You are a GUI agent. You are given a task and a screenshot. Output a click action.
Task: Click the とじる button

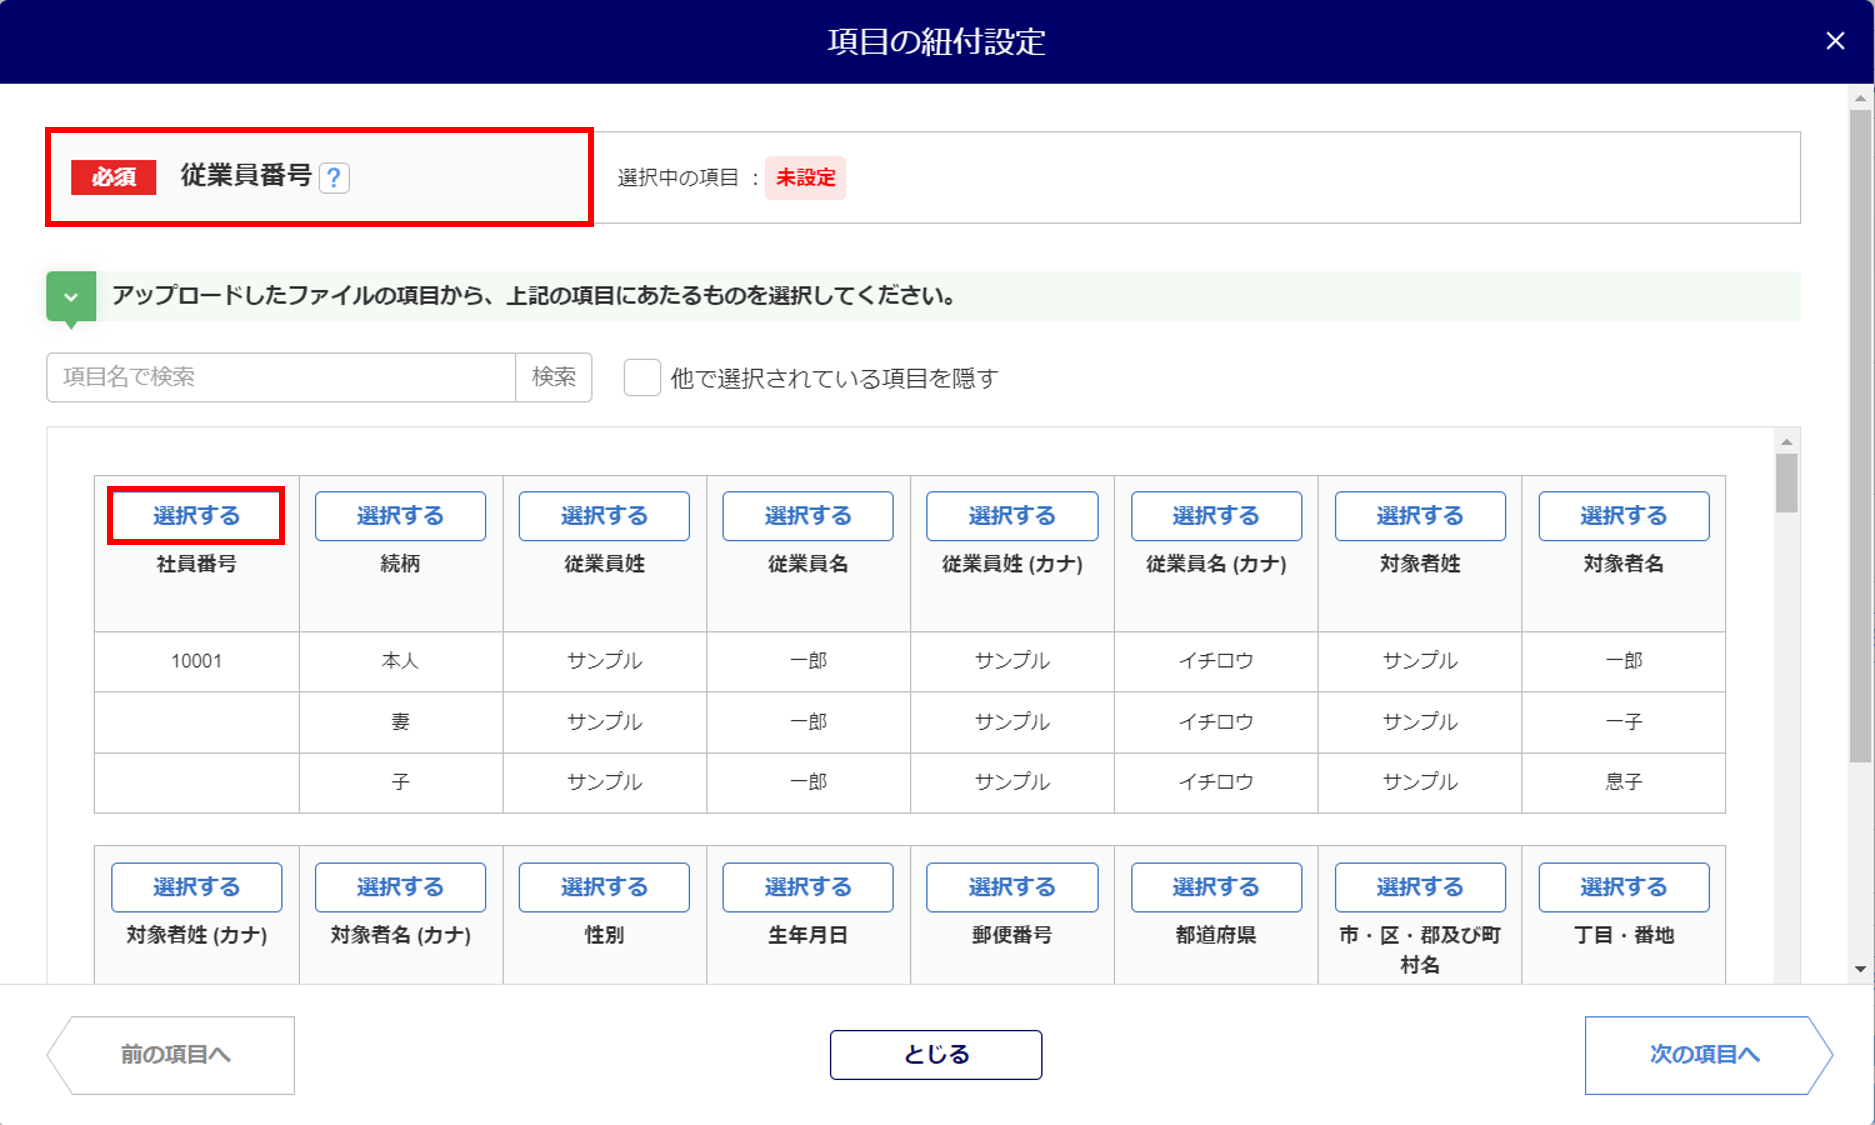[x=935, y=1055]
